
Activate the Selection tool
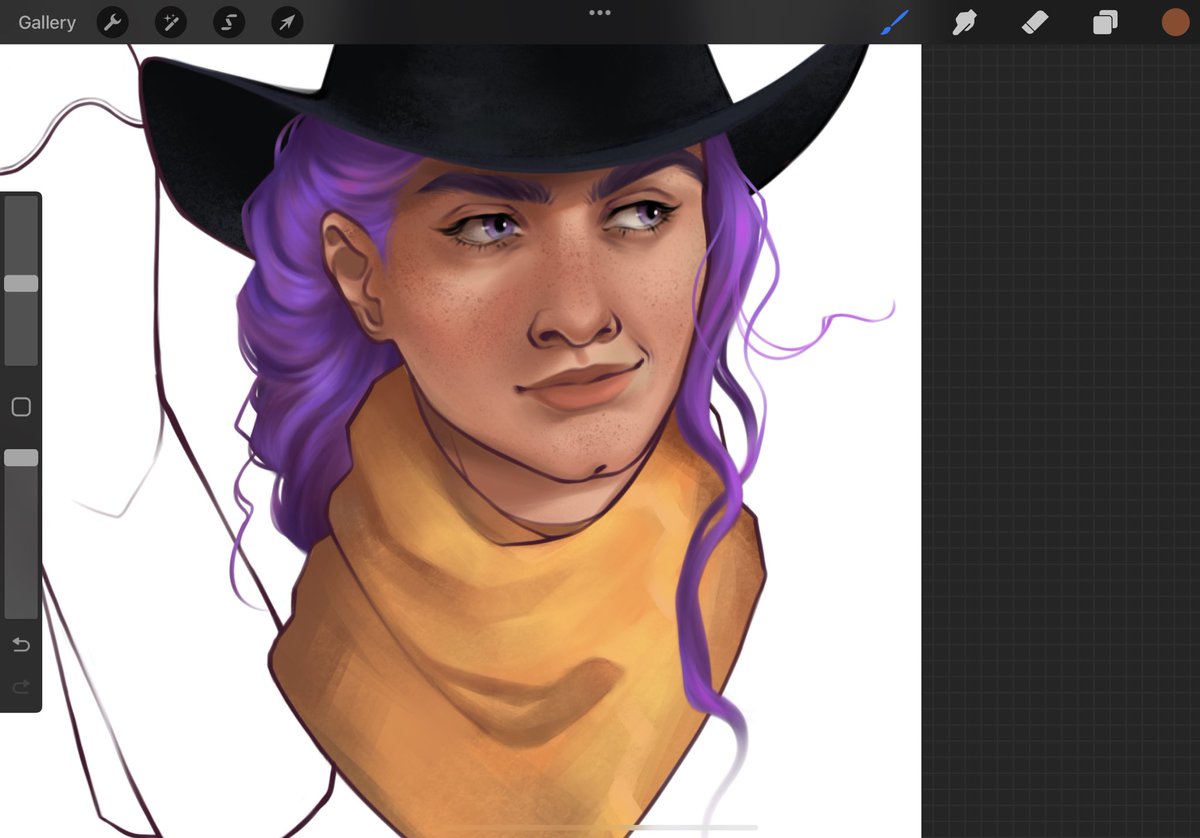coord(229,22)
